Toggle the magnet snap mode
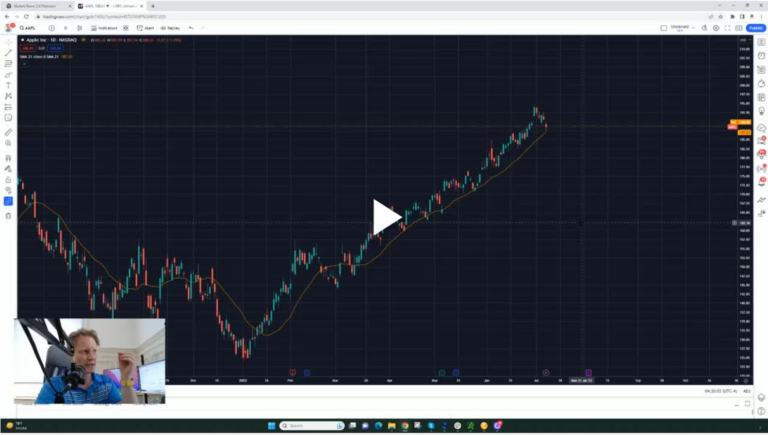768x435 pixels. tap(8, 158)
